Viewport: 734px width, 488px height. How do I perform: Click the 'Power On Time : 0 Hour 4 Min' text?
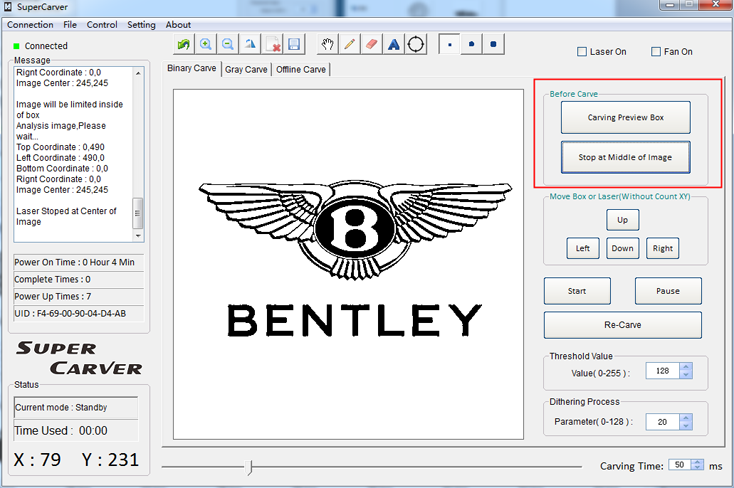(x=74, y=262)
